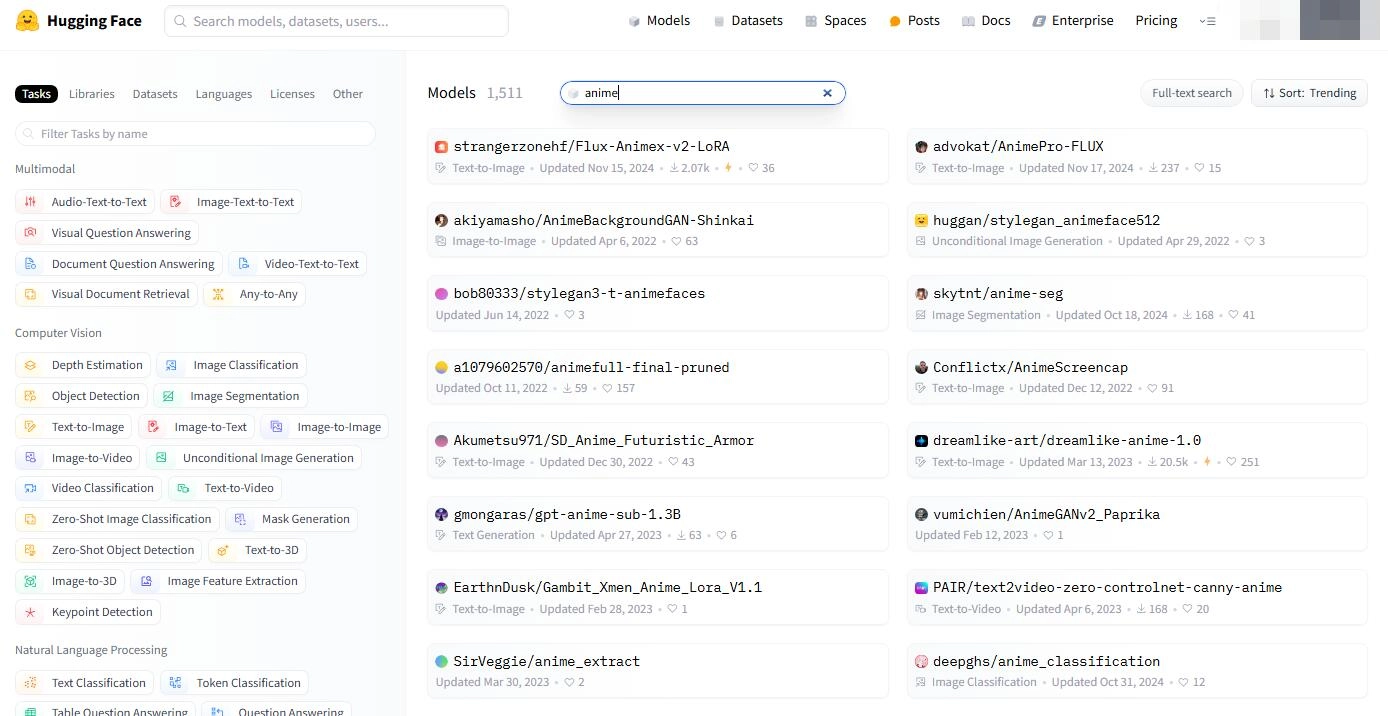This screenshot has width=1388, height=716.
Task: Switch to the Libraries tab
Action: 91,94
